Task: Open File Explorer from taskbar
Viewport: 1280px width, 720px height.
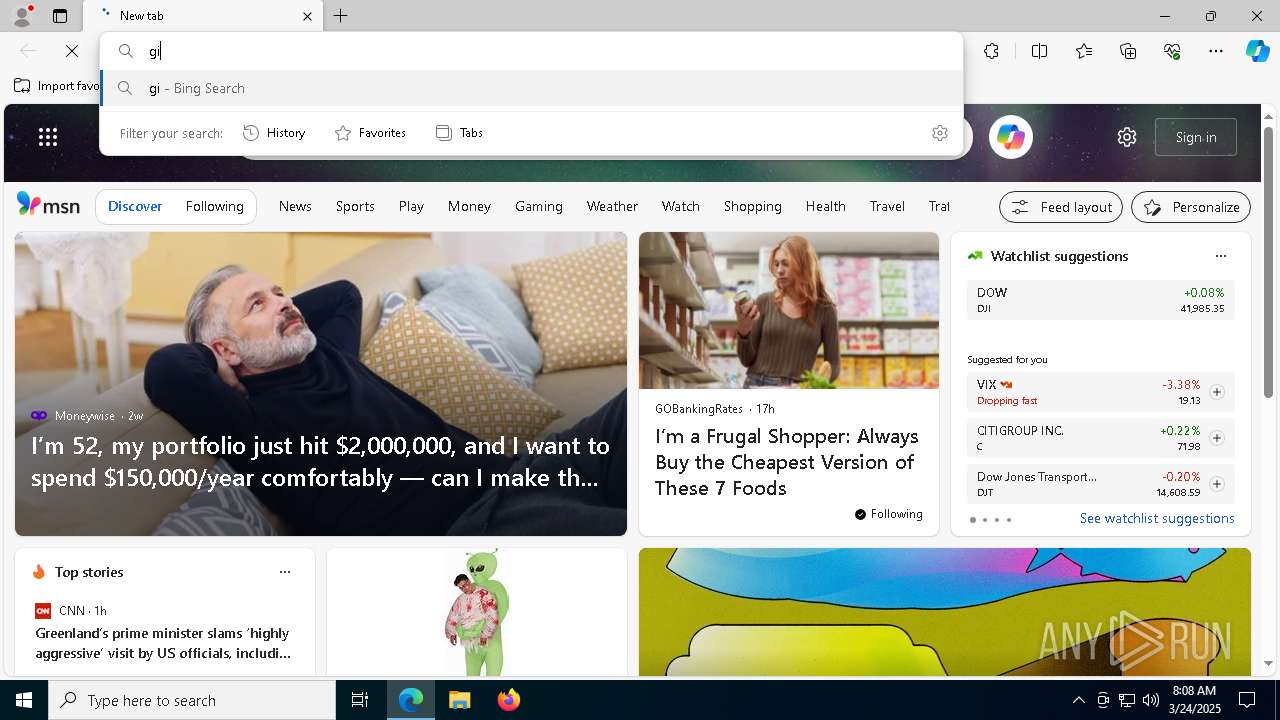Action: click(x=459, y=700)
